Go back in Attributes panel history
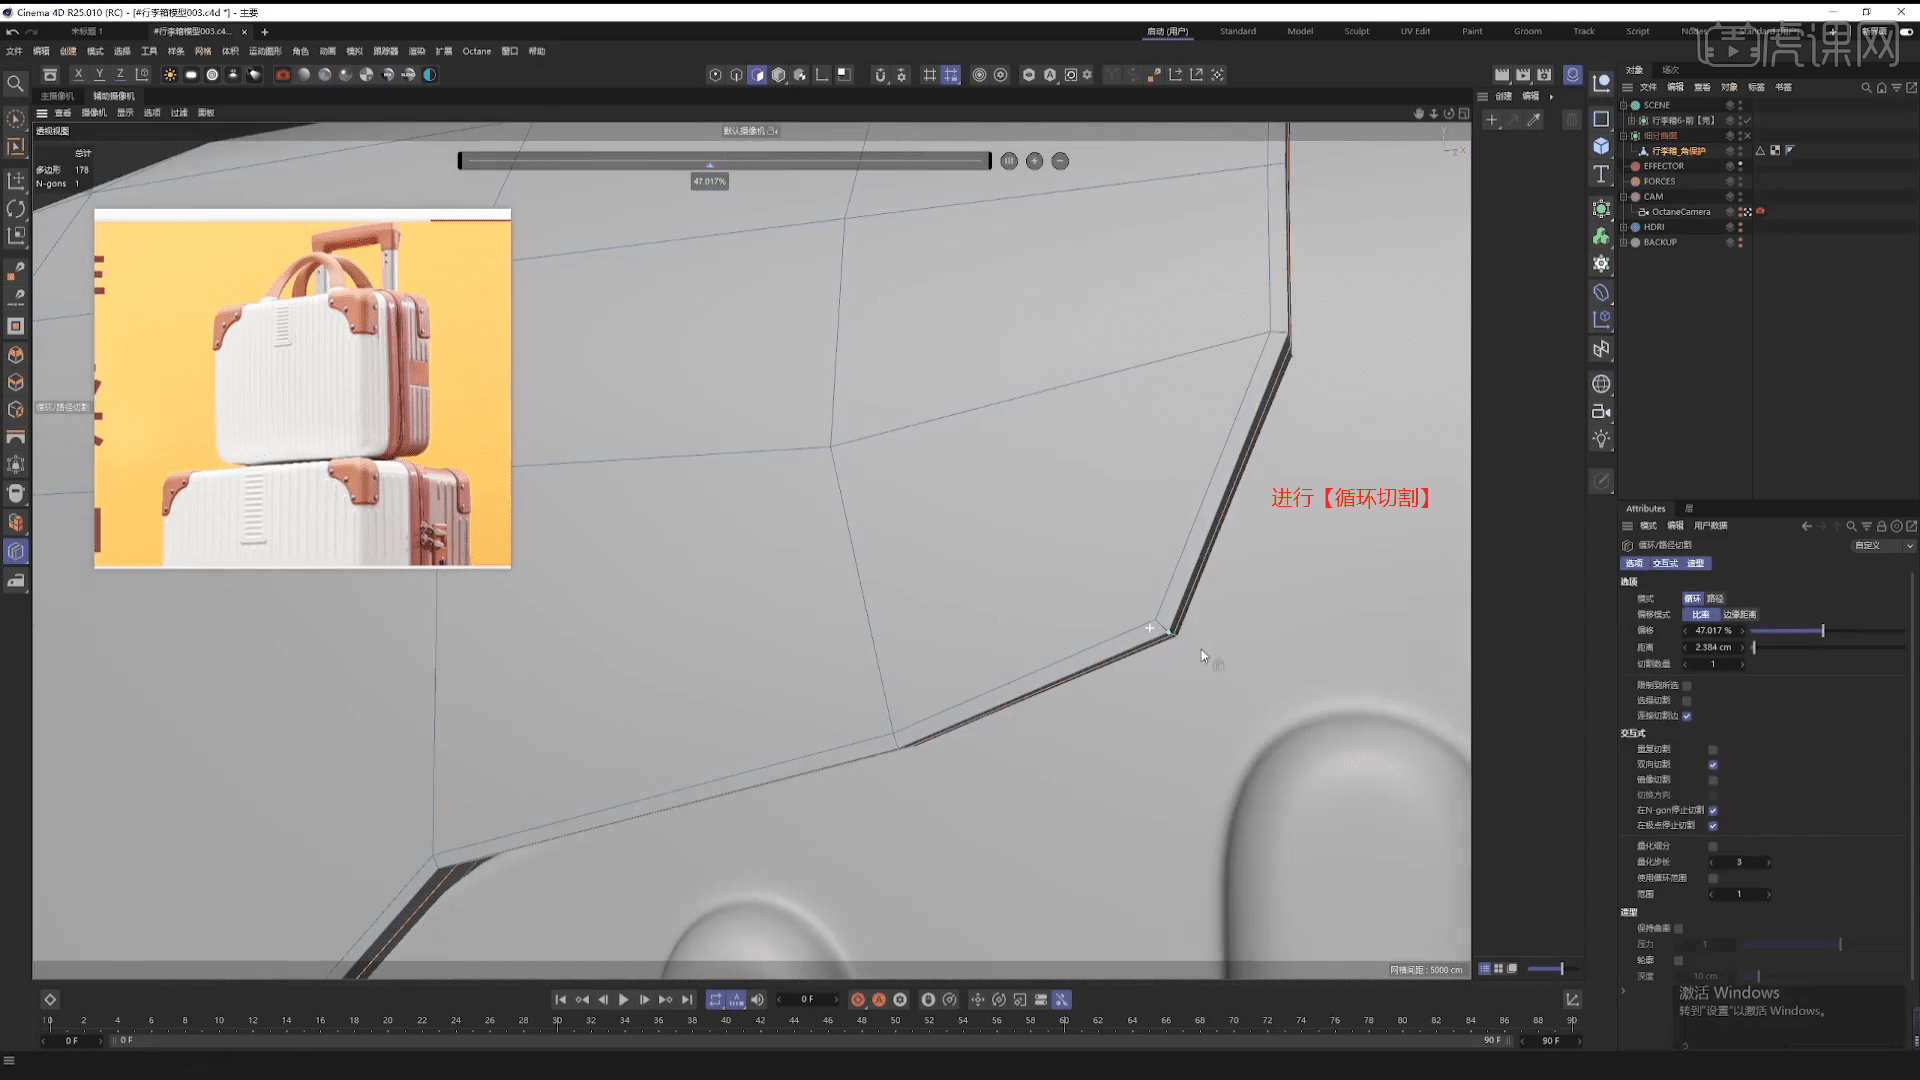Image resolution: width=1920 pixels, height=1080 pixels. click(x=1806, y=526)
